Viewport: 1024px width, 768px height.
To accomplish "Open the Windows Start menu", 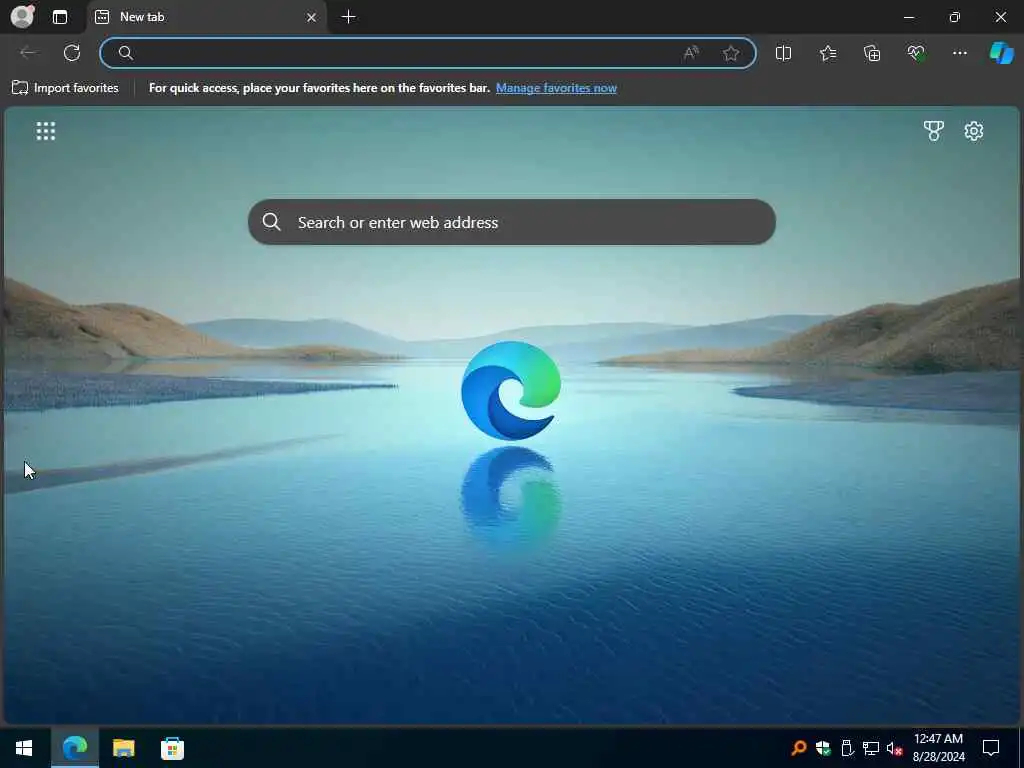I will [24, 748].
